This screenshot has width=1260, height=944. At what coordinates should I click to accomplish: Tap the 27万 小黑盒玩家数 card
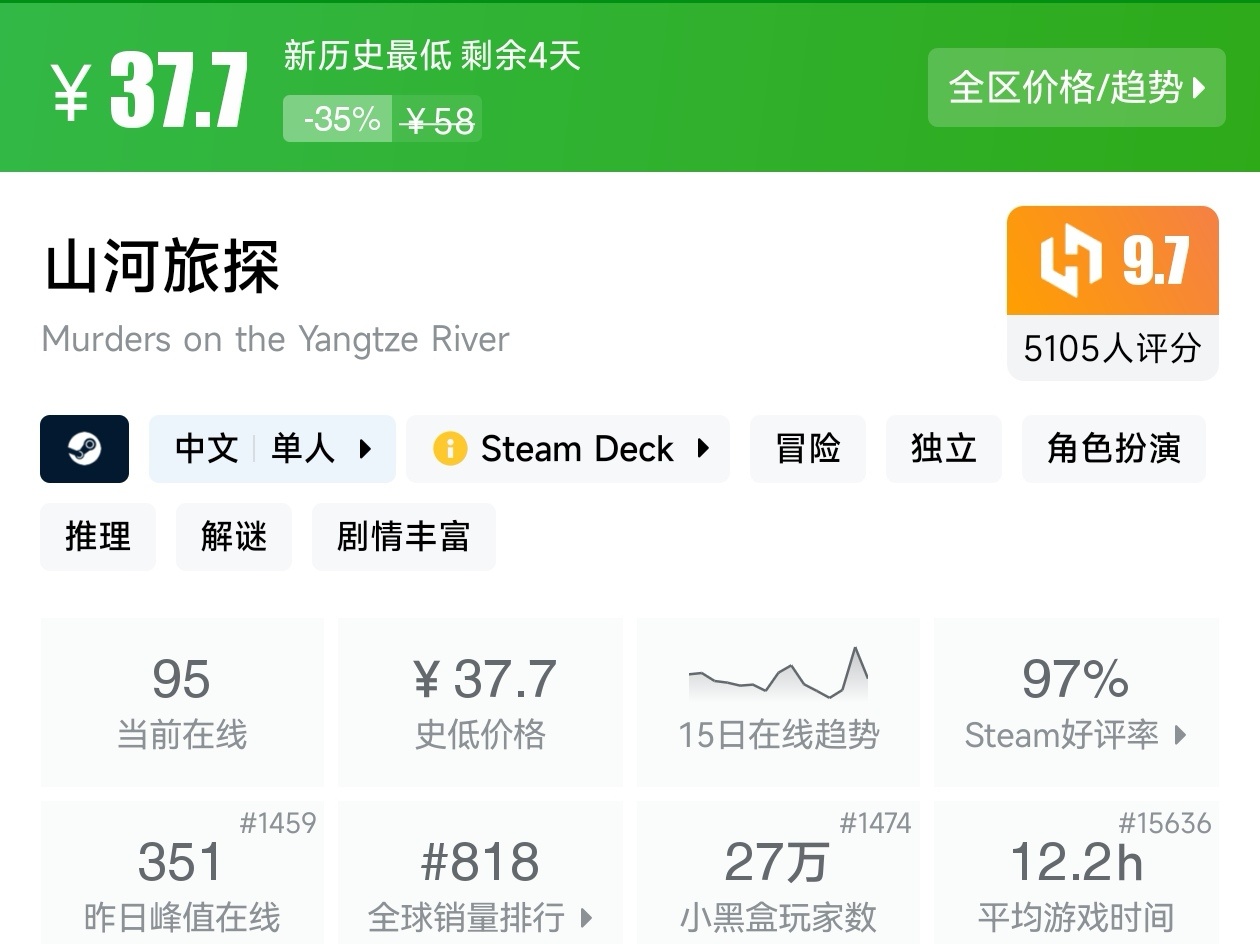(778, 872)
